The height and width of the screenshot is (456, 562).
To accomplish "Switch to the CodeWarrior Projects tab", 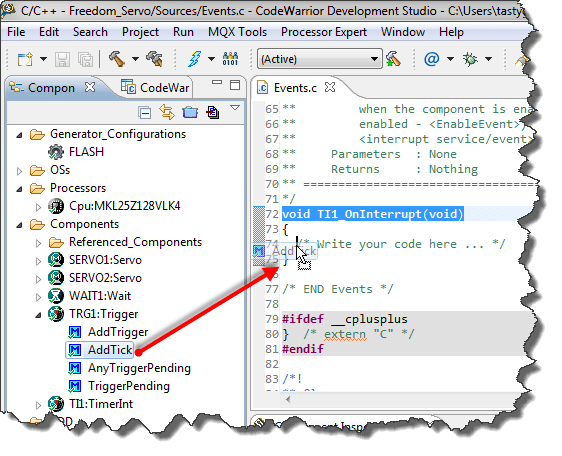I will click(x=155, y=87).
